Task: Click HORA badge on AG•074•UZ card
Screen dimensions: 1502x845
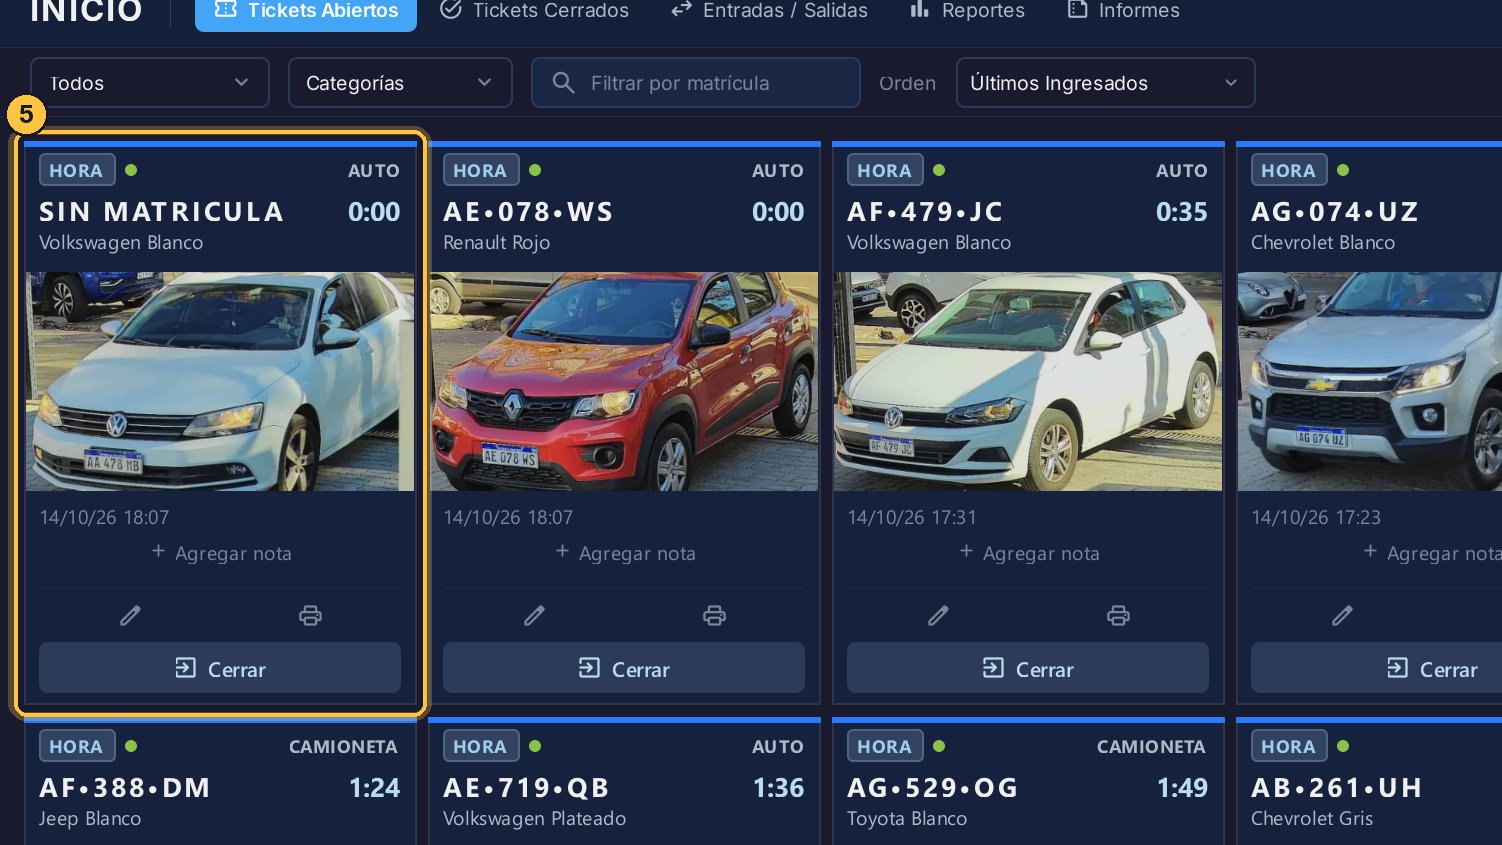Action: pyautogui.click(x=1289, y=170)
